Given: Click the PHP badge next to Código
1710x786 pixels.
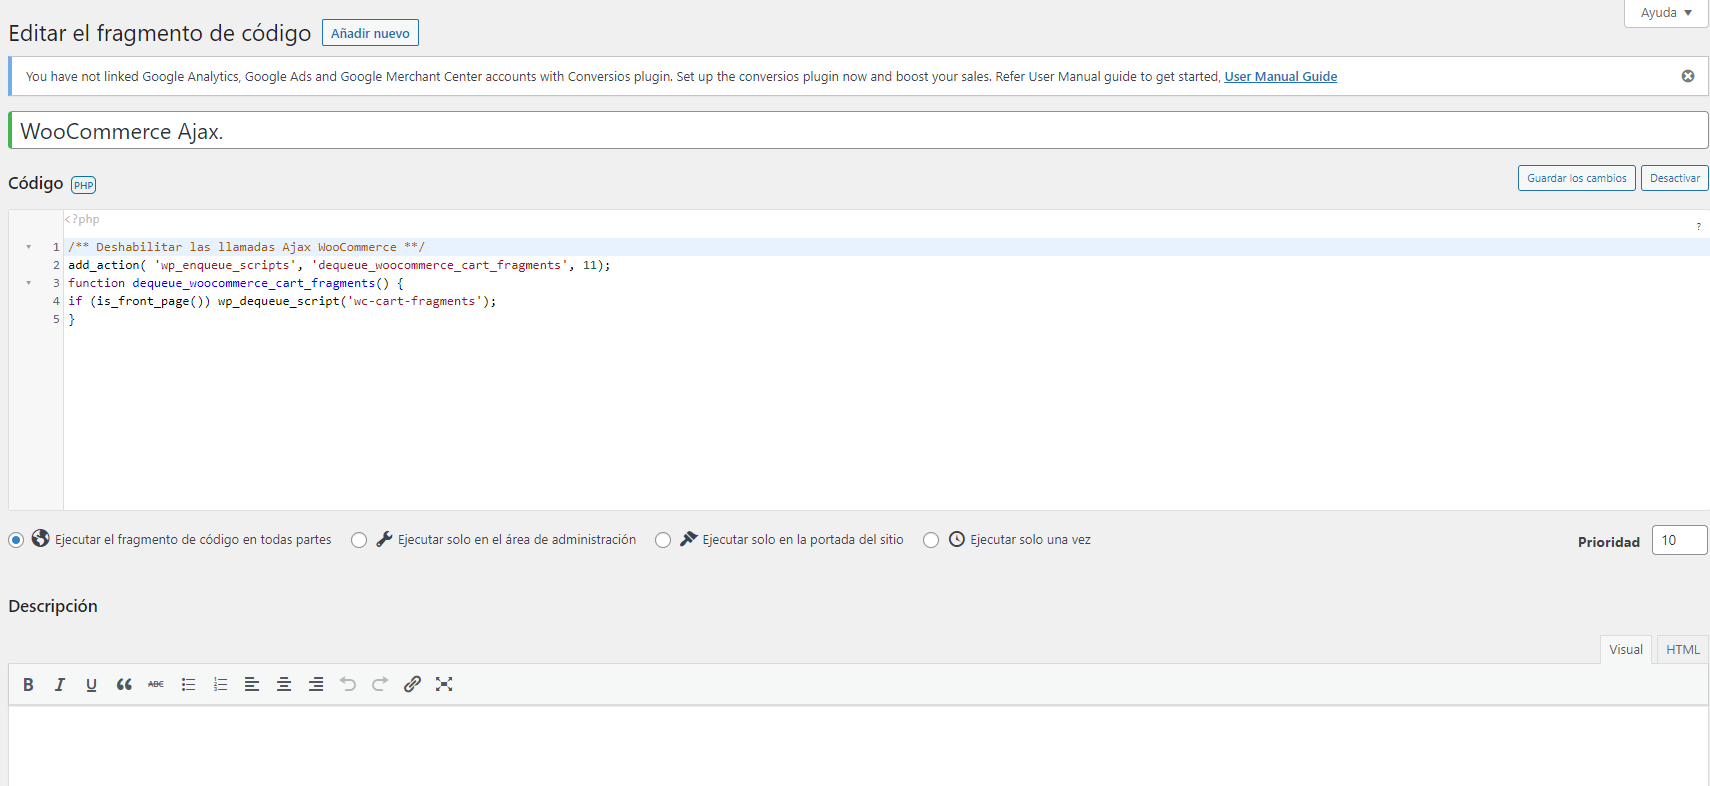Looking at the screenshot, I should pos(84,185).
